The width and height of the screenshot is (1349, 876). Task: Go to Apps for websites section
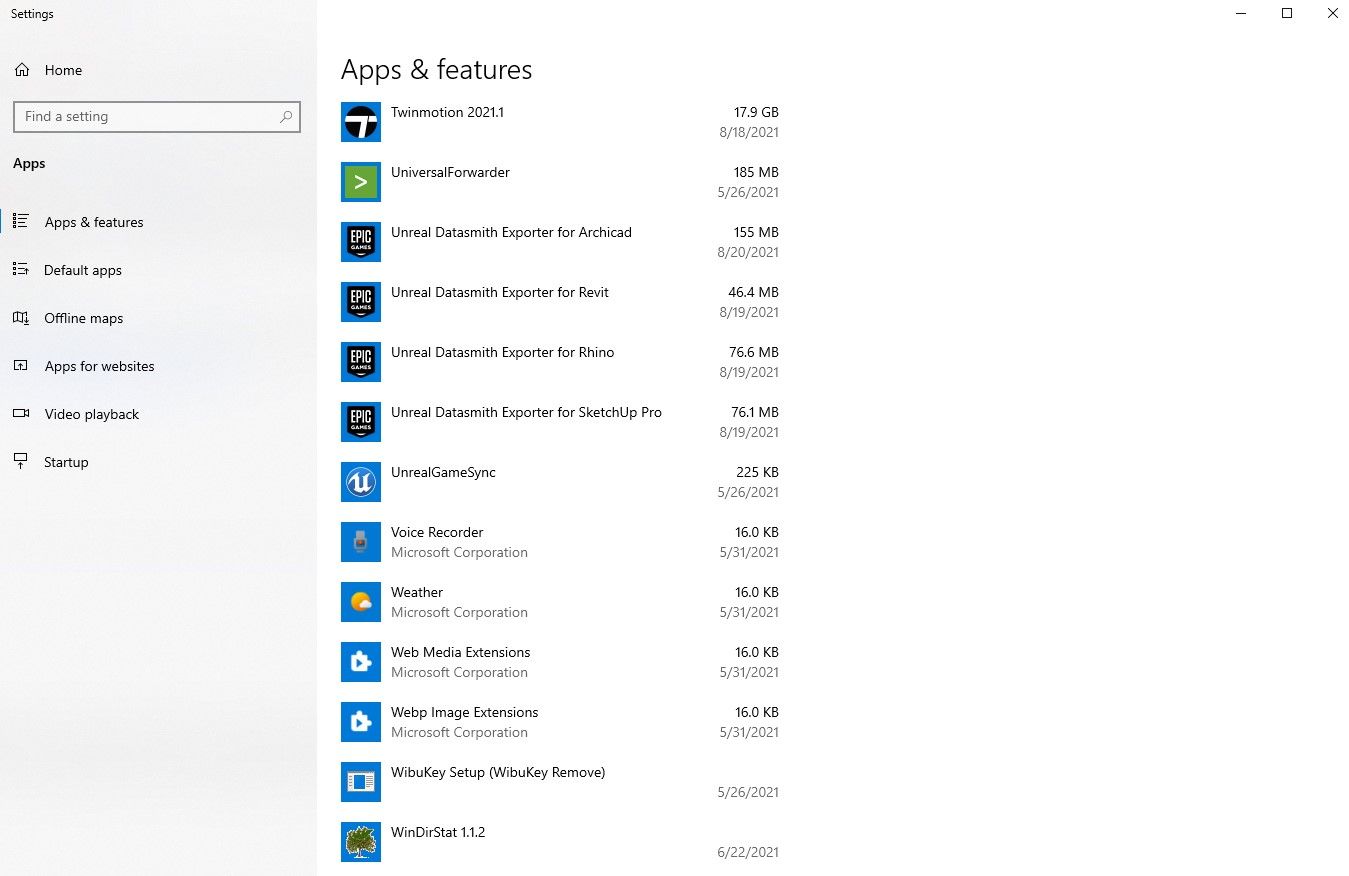tap(99, 366)
